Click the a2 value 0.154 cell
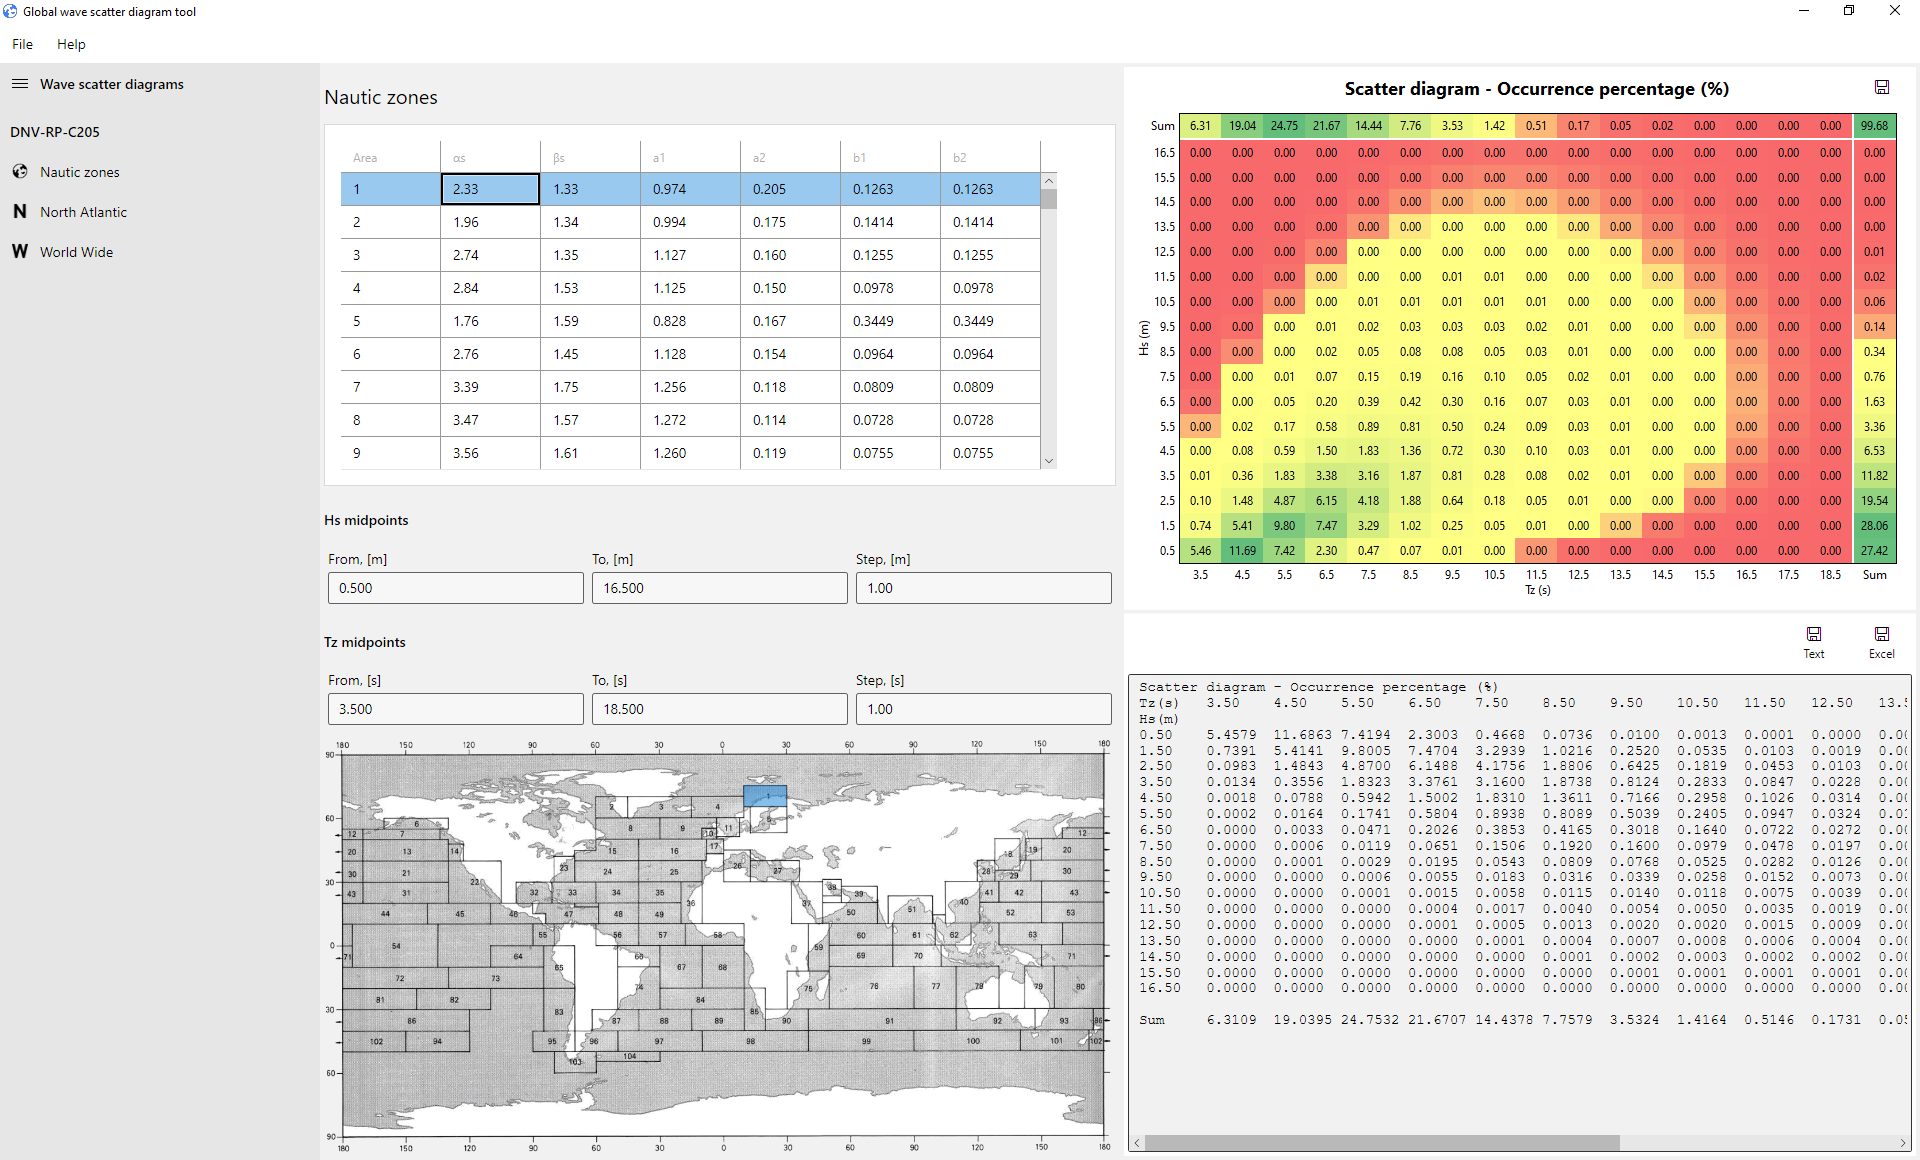 [x=790, y=354]
